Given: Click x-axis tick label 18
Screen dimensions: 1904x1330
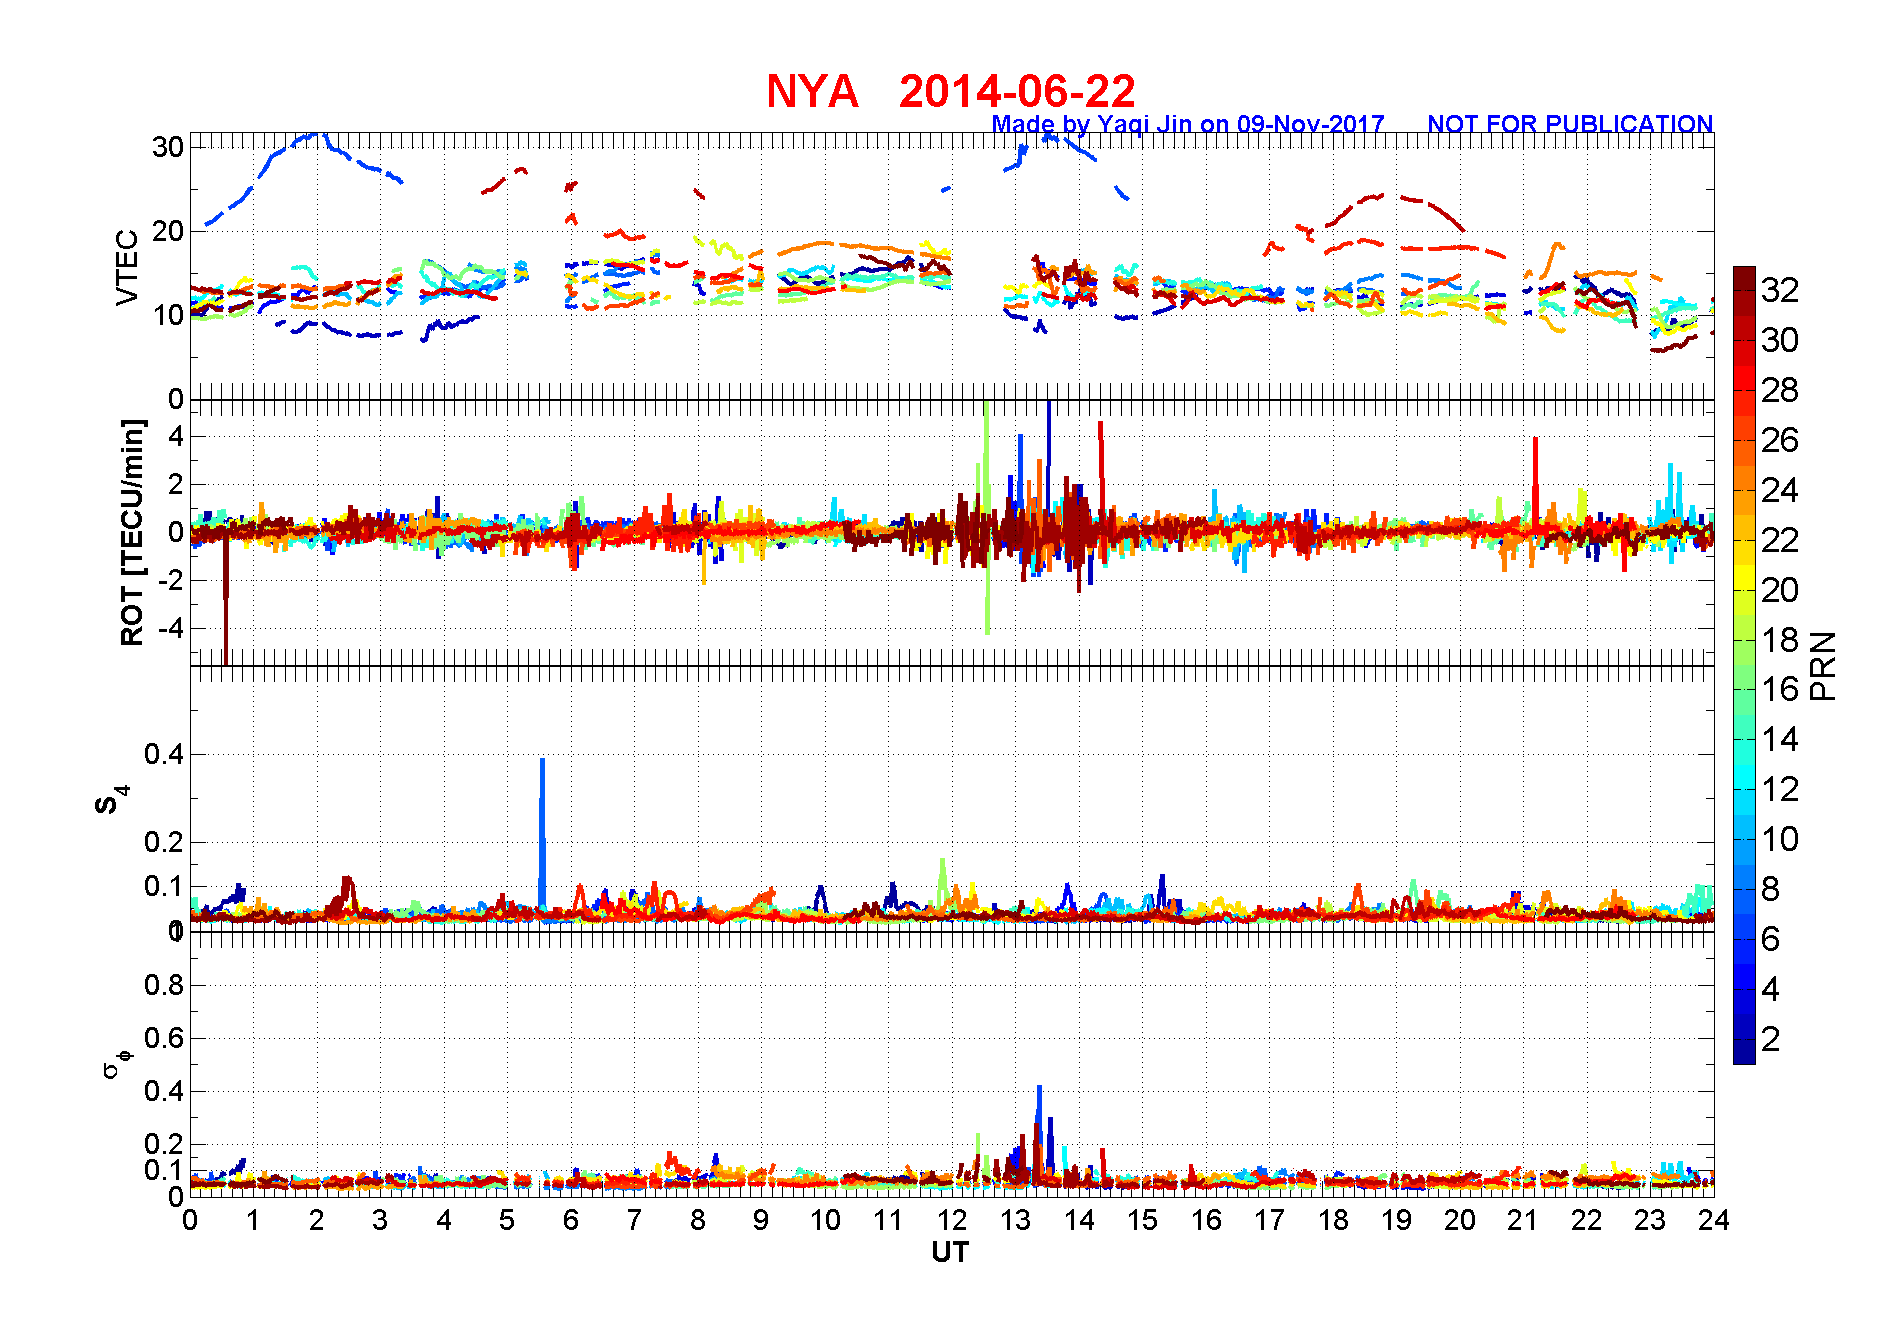Looking at the screenshot, I should click(1333, 1220).
